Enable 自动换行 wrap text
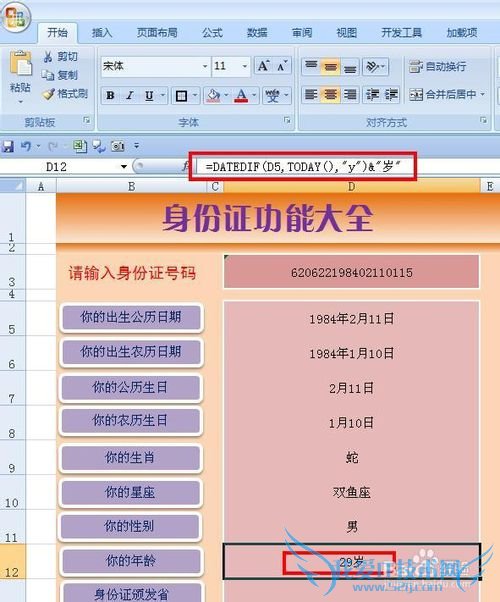Image resolution: width=500 pixels, height=602 pixels. tap(437, 66)
